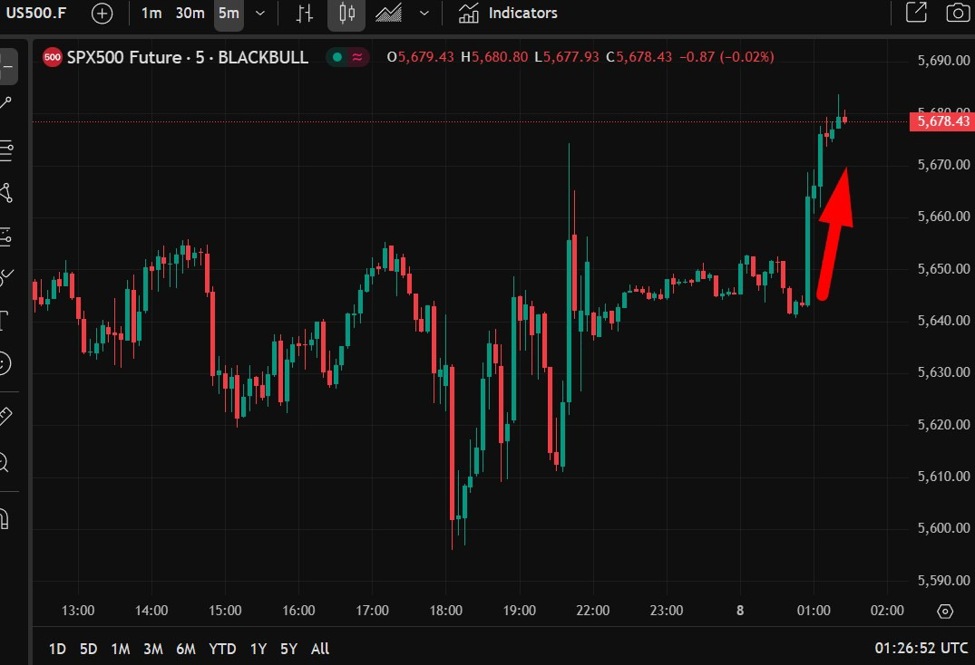This screenshot has width=975, height=665.
Task: Select the ruler measure tool
Action: coord(5,415)
